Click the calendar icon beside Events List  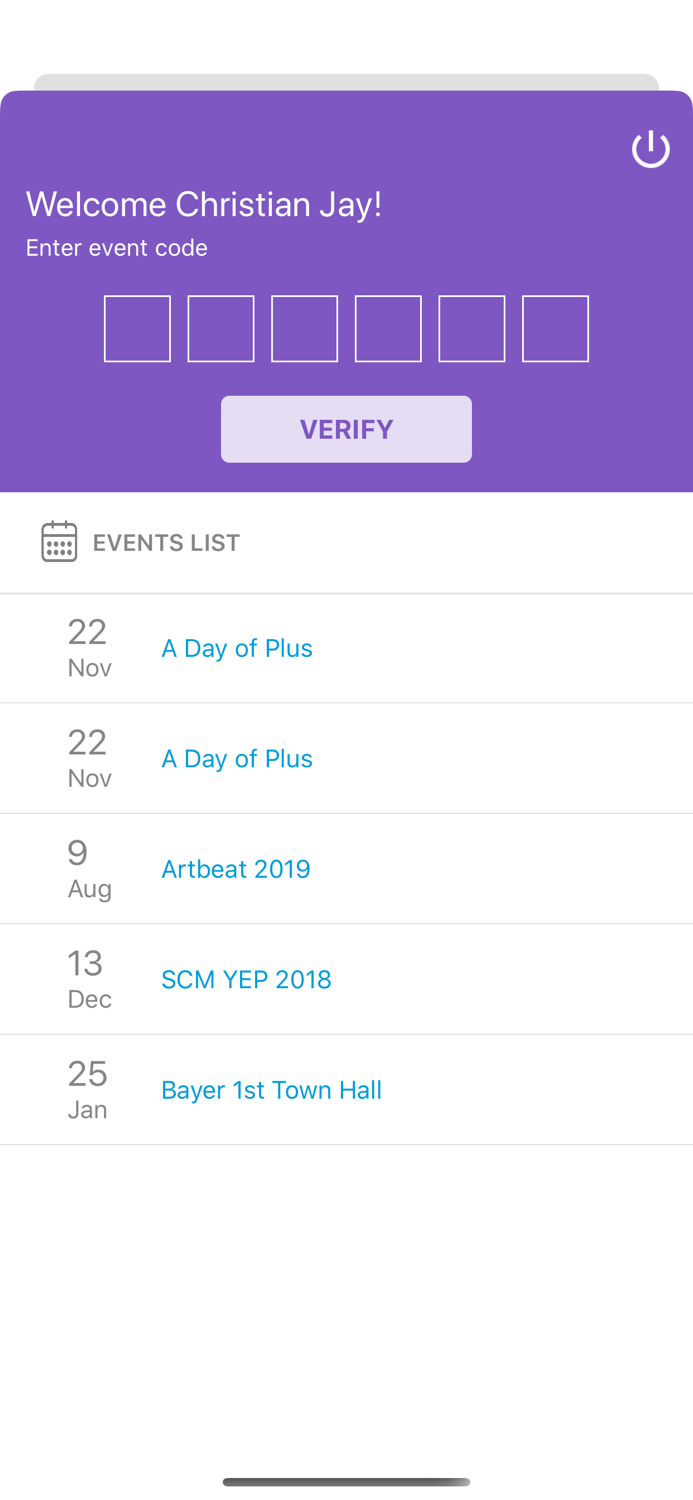coord(59,541)
